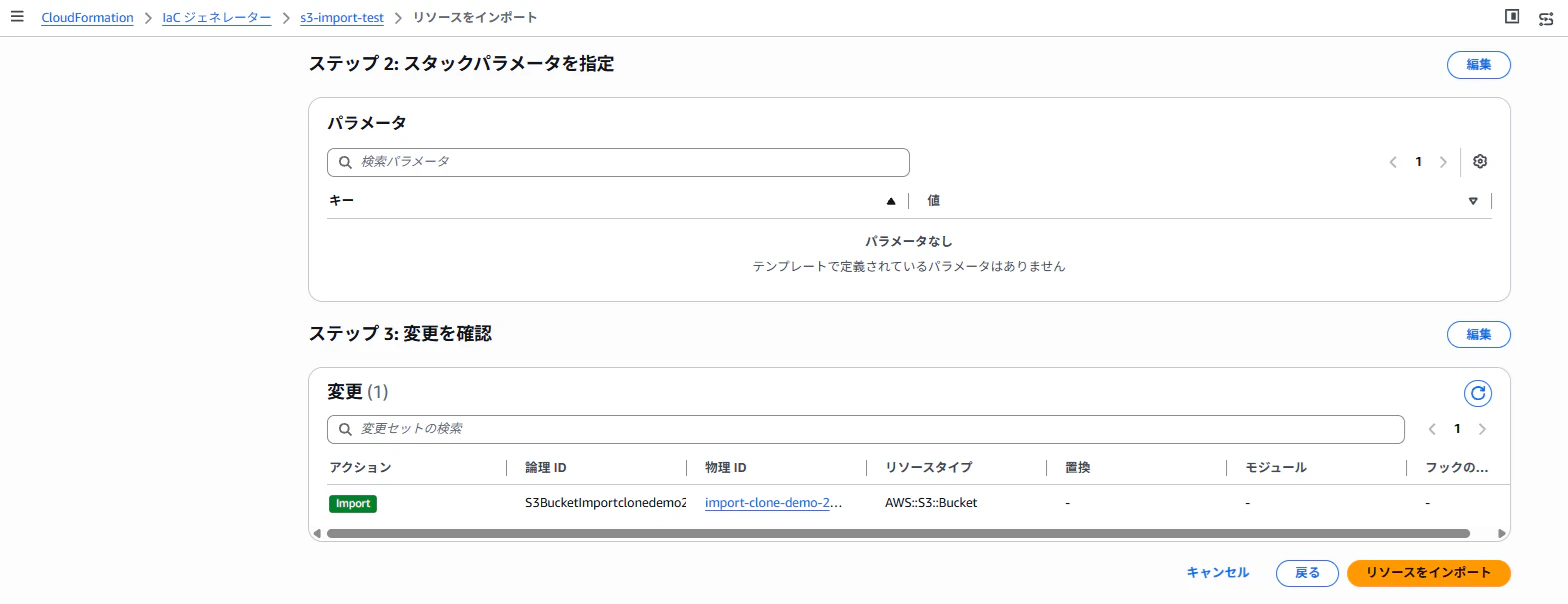
Task: Focus the 変更セットの検索 search field
Action: (865, 429)
